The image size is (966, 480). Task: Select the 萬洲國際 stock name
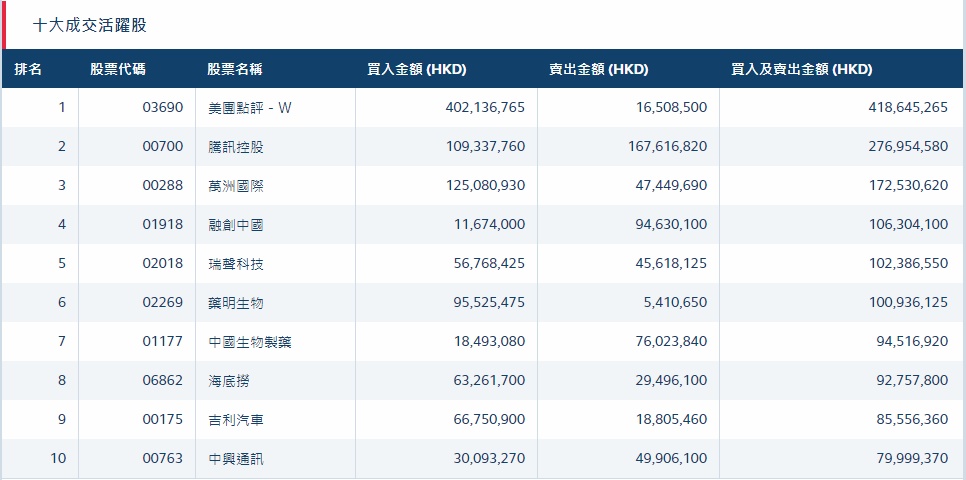point(236,186)
